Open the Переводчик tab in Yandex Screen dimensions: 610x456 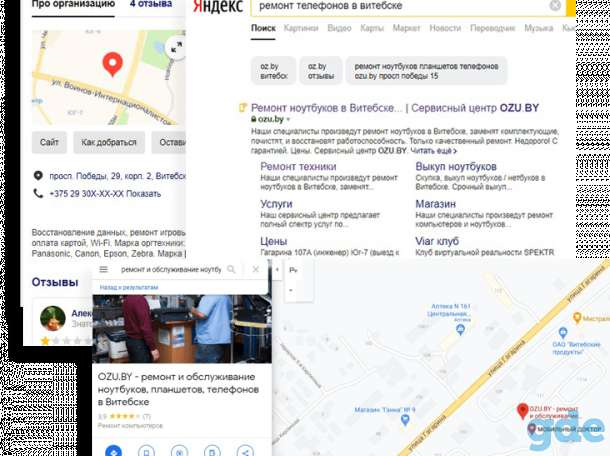pyautogui.click(x=493, y=28)
